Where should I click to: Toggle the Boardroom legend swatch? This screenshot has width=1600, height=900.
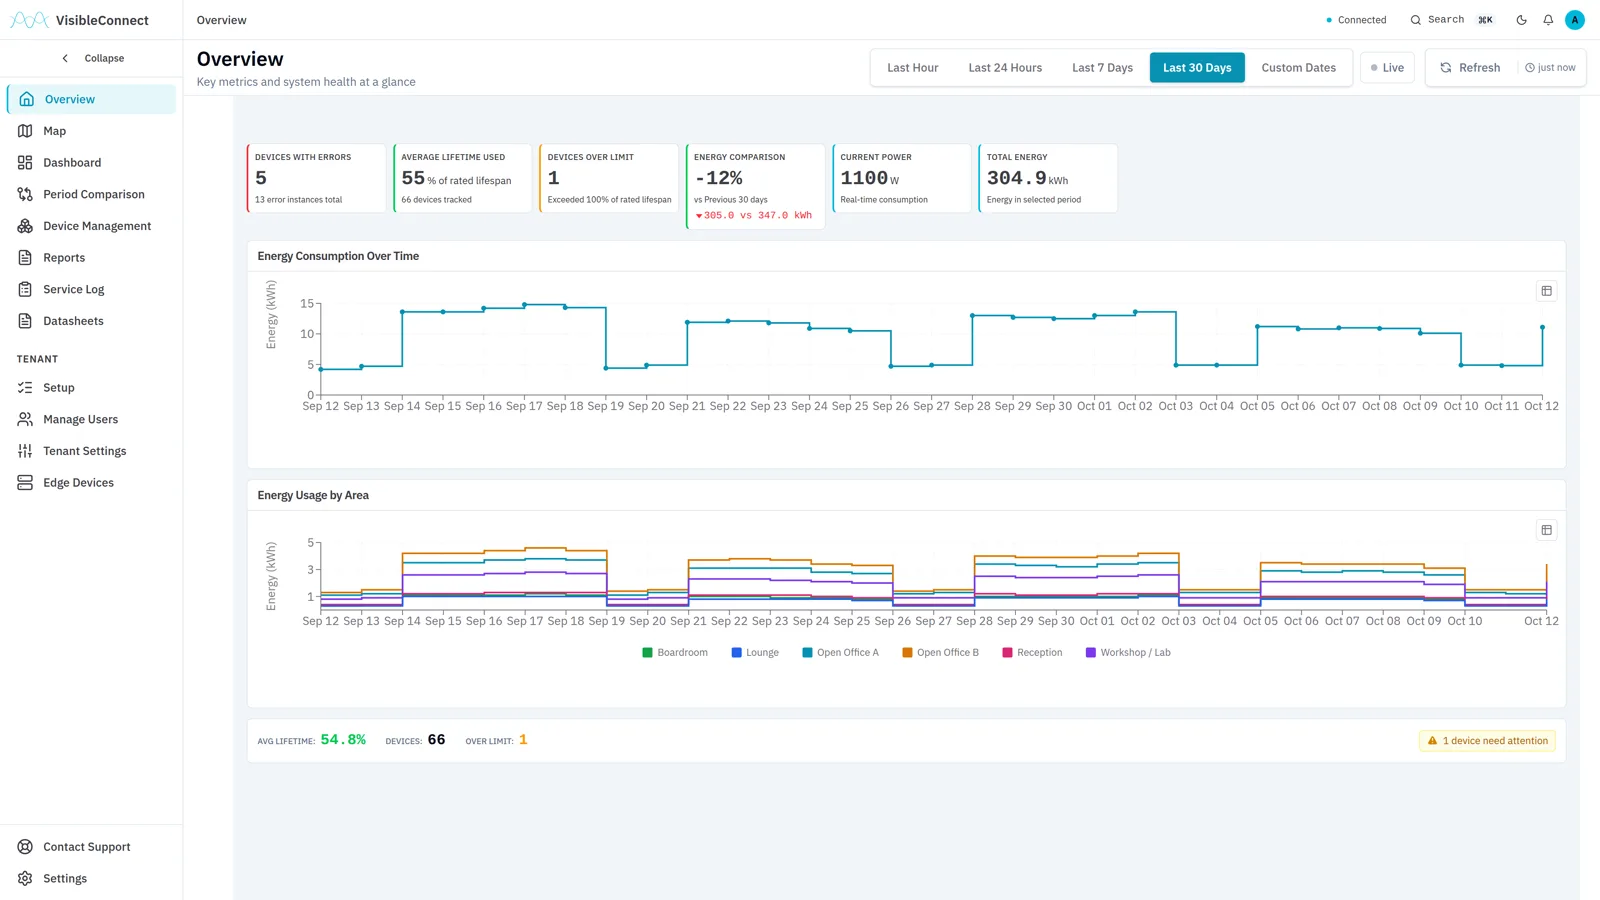(647, 653)
